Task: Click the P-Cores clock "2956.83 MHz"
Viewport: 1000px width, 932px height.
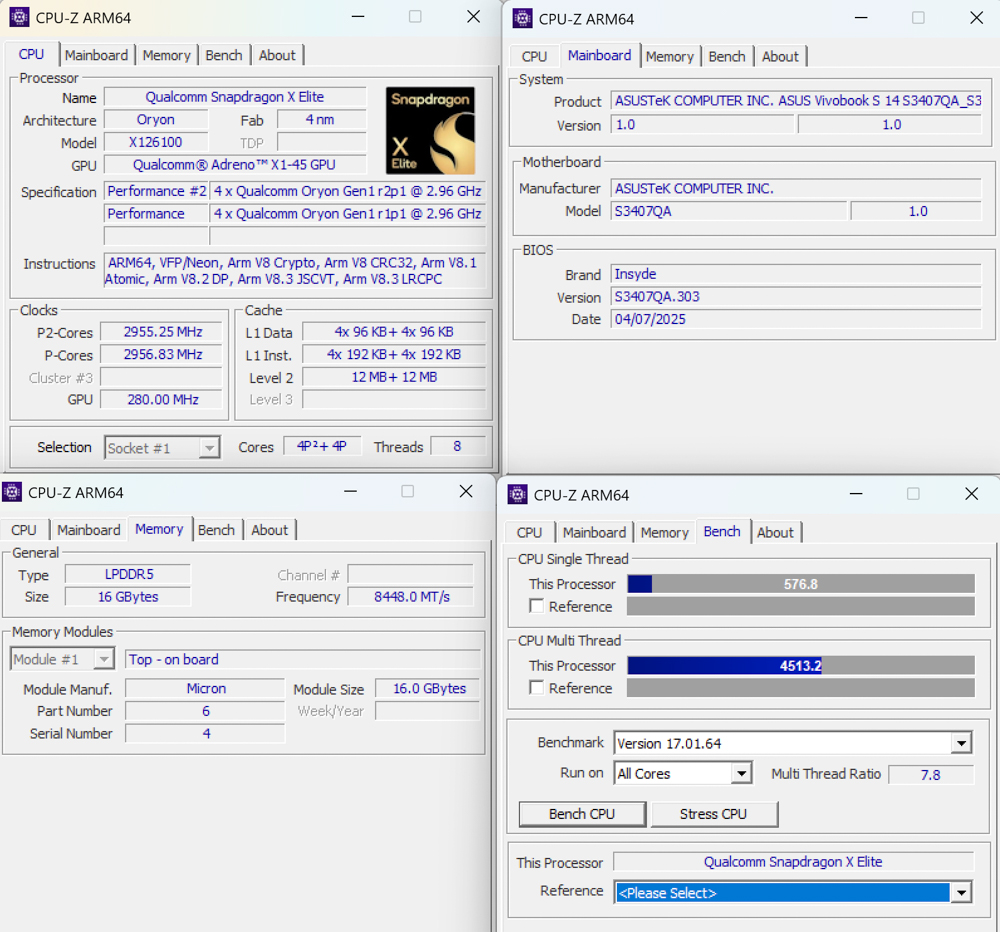Action: tap(162, 354)
